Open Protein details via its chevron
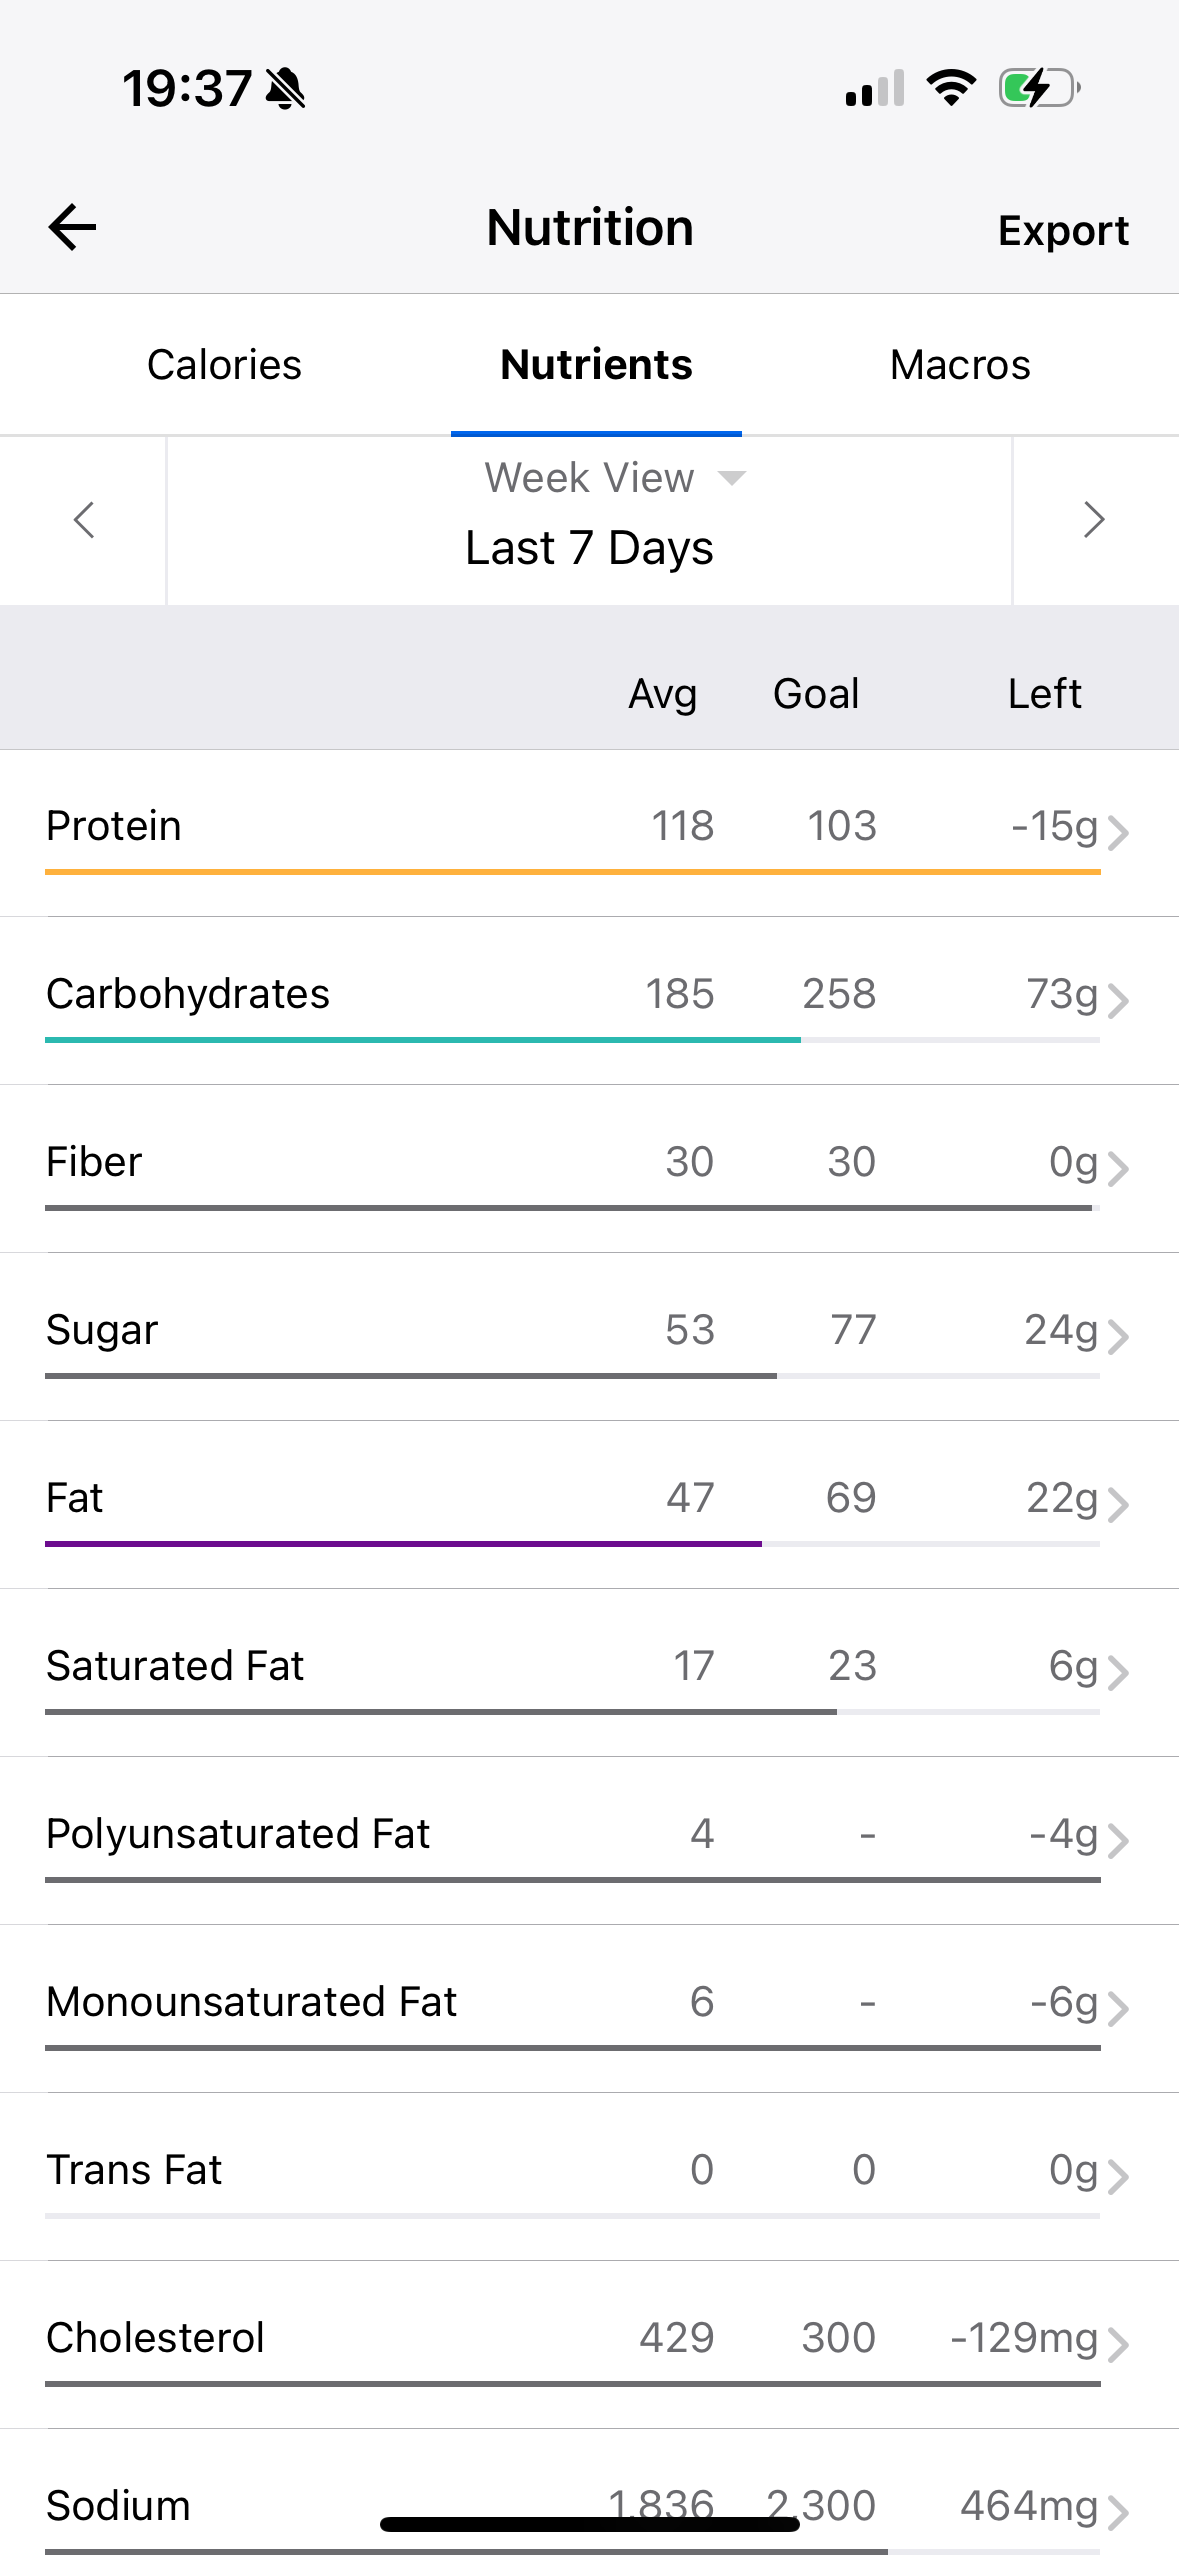The width and height of the screenshot is (1179, 2556). (1118, 832)
